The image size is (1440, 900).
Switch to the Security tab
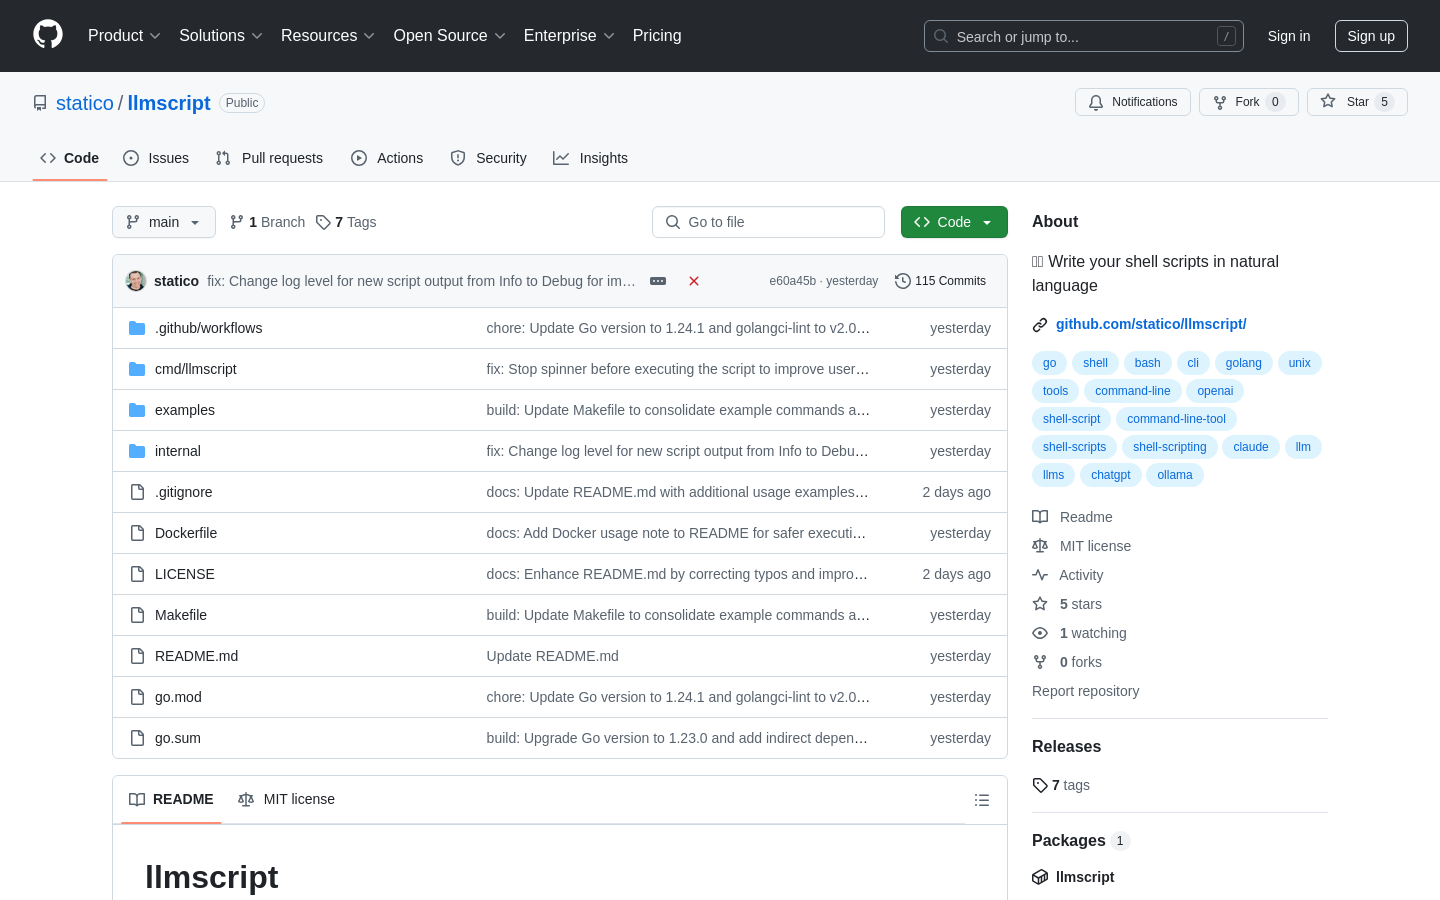(488, 158)
